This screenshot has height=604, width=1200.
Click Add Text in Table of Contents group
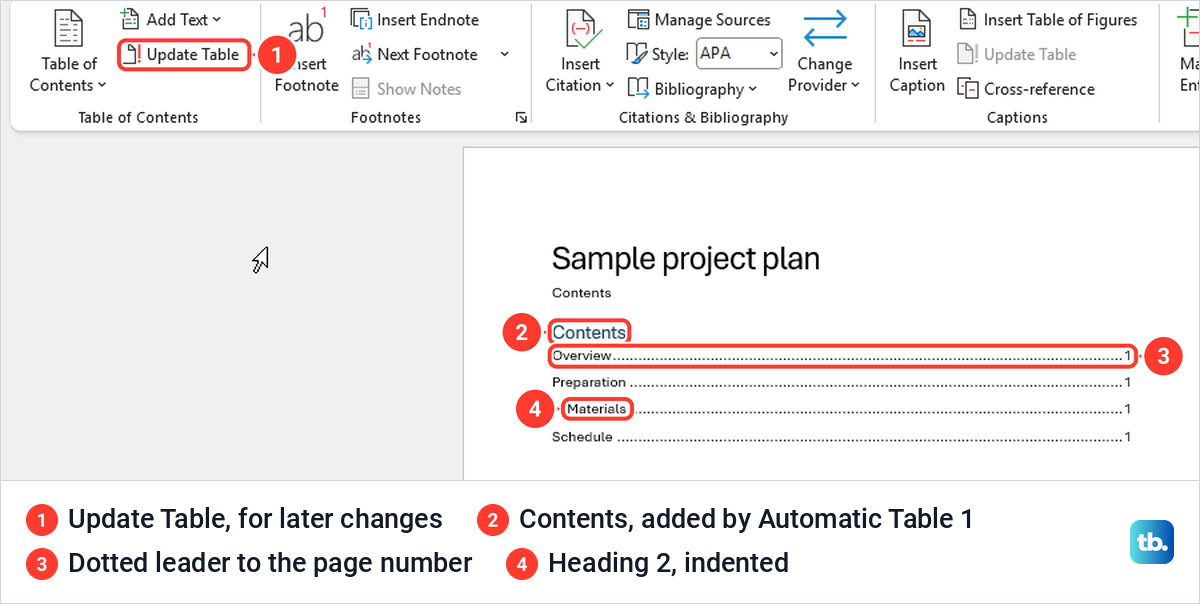tap(171, 19)
